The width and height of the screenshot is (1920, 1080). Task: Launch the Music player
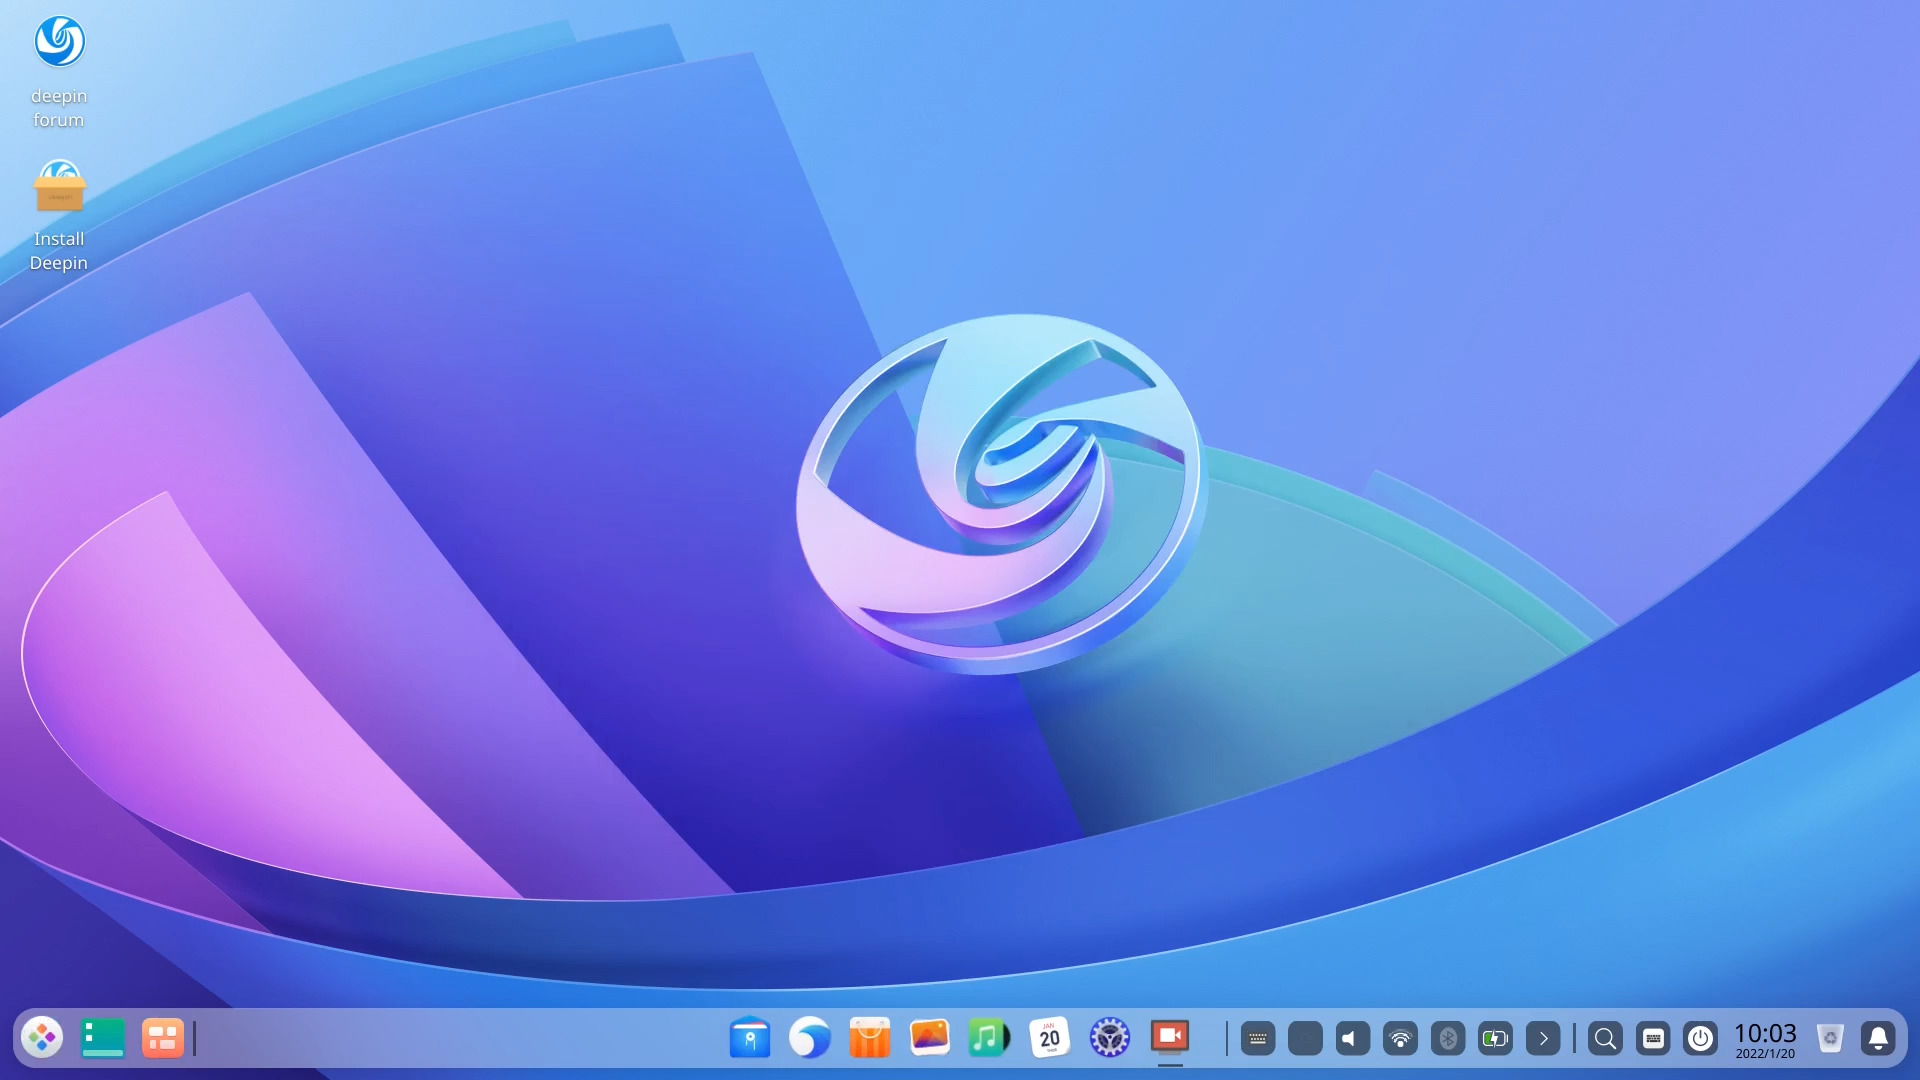tap(989, 1039)
